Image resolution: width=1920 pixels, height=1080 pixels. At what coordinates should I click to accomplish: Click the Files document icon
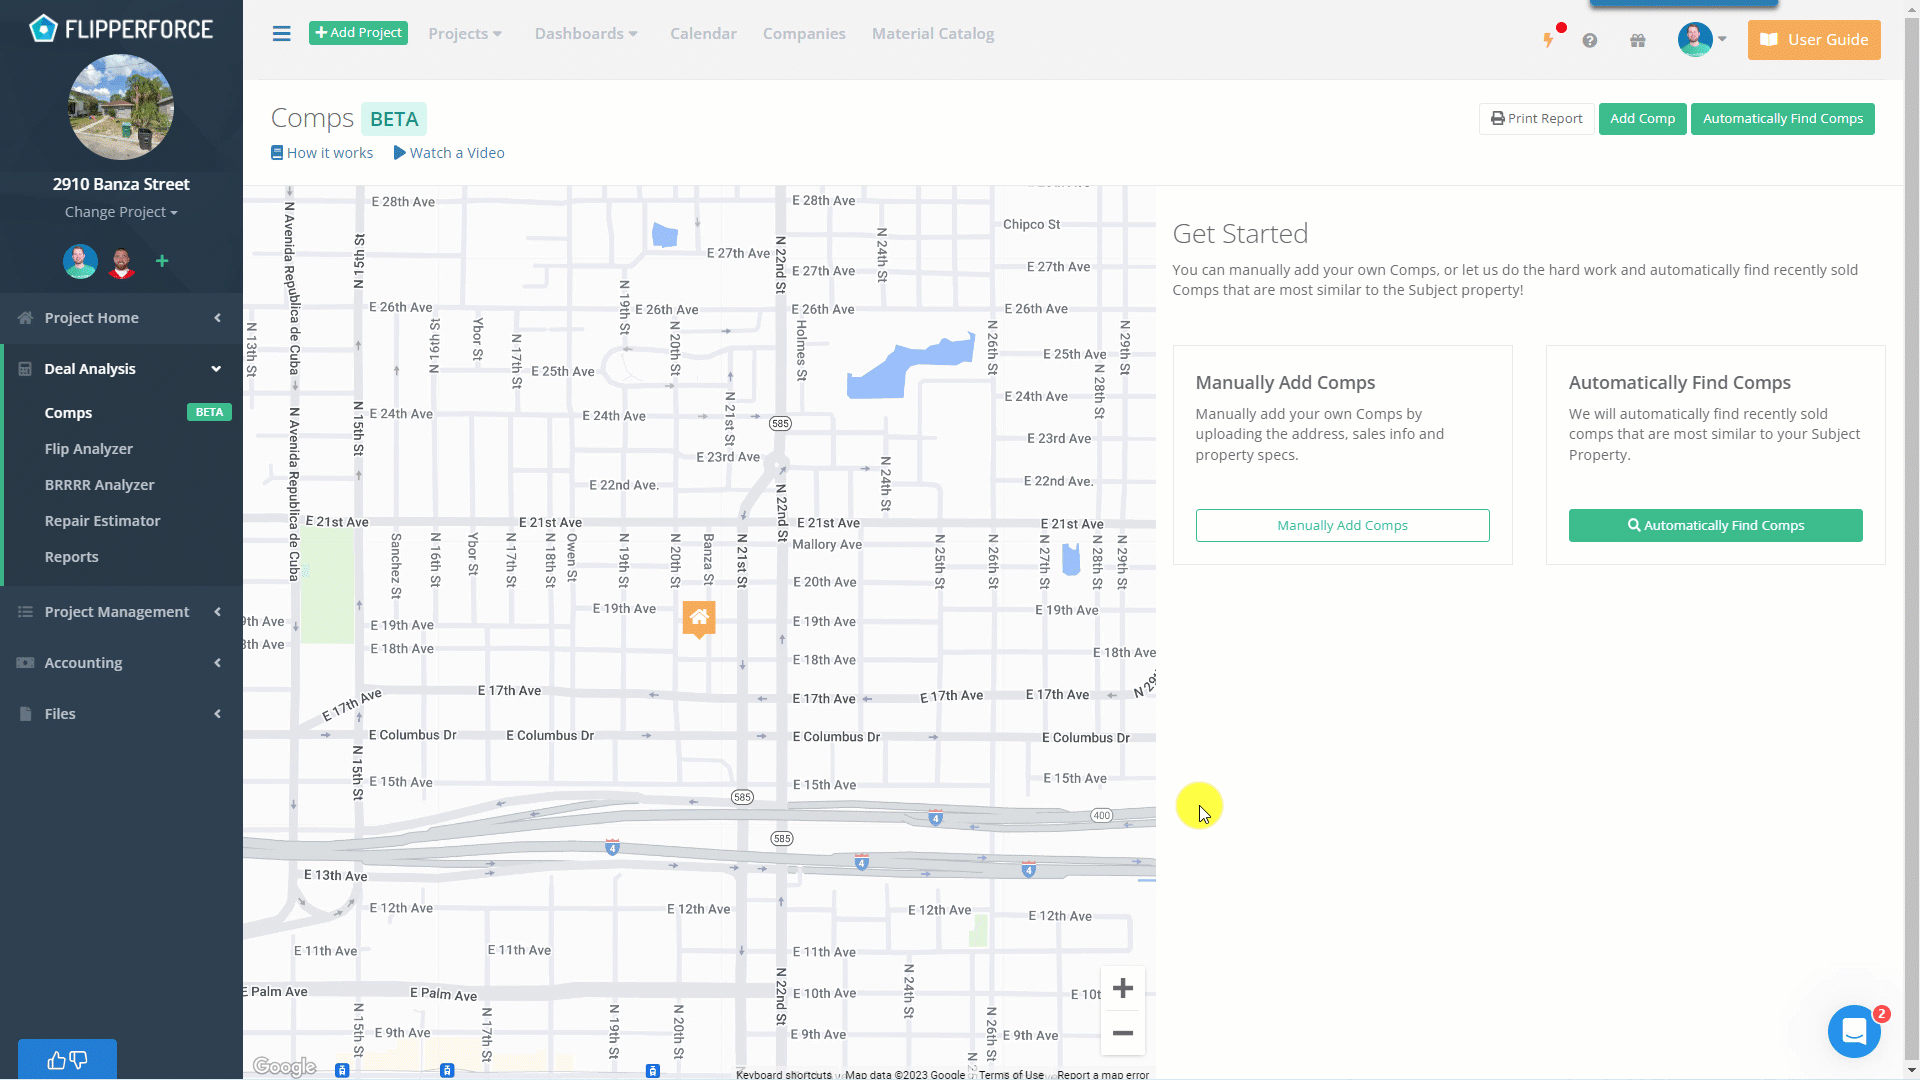coord(25,713)
